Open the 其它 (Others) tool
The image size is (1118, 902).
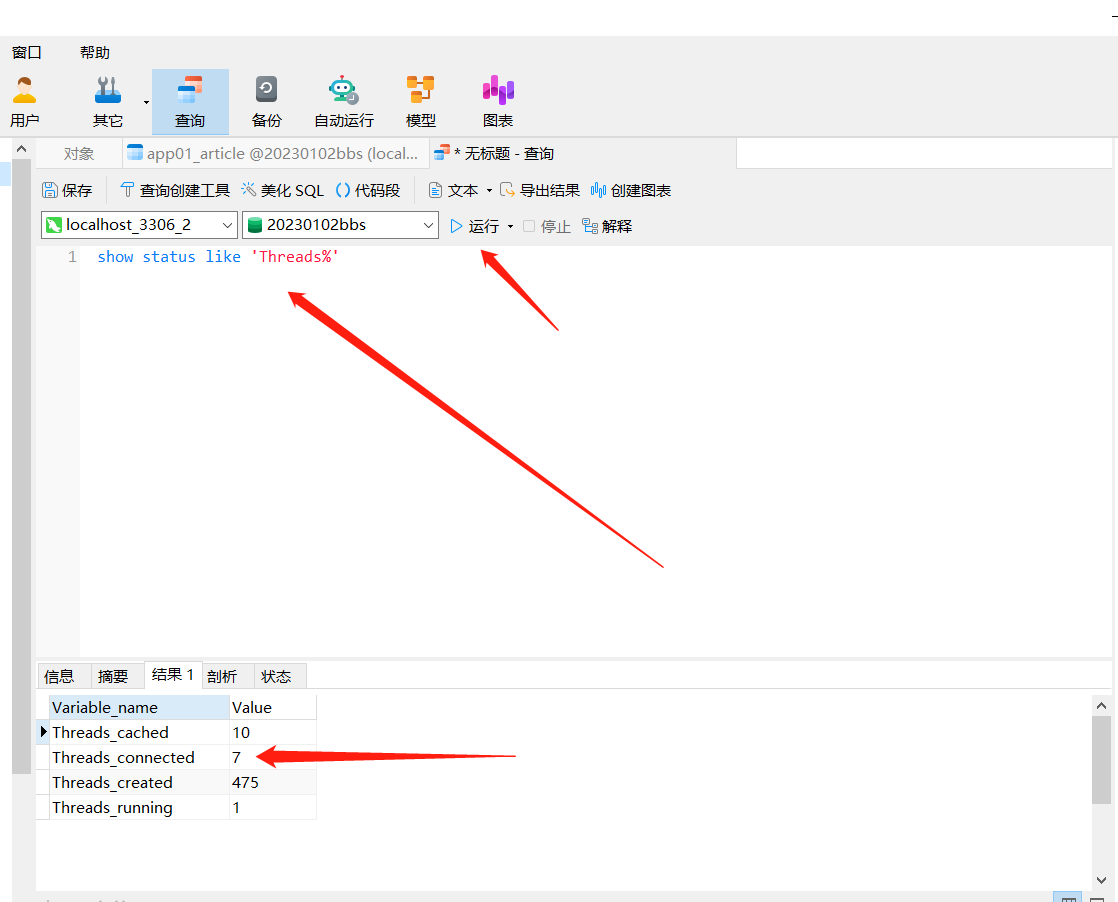tap(108, 101)
